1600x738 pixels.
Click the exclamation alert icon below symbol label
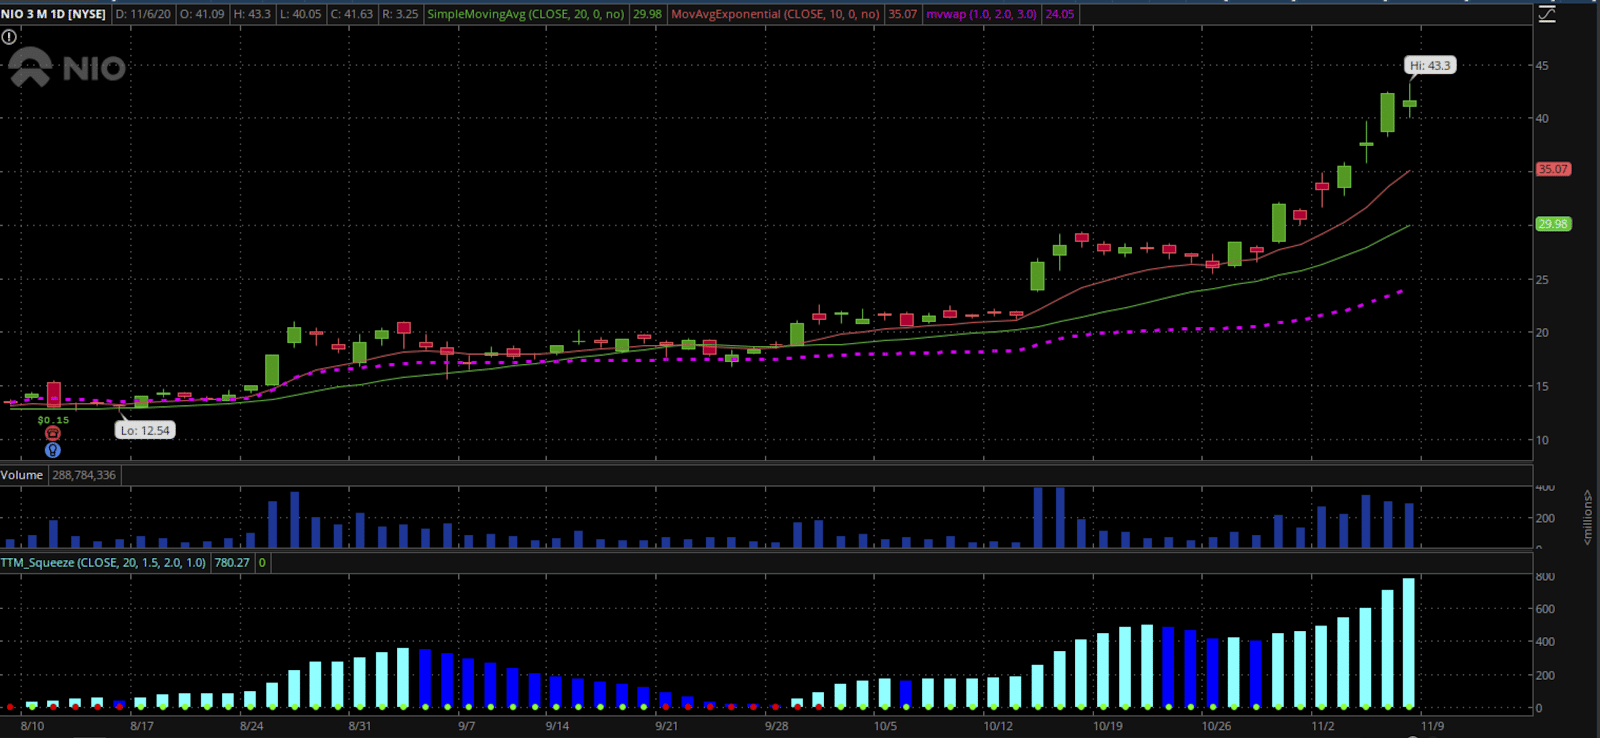coord(9,37)
